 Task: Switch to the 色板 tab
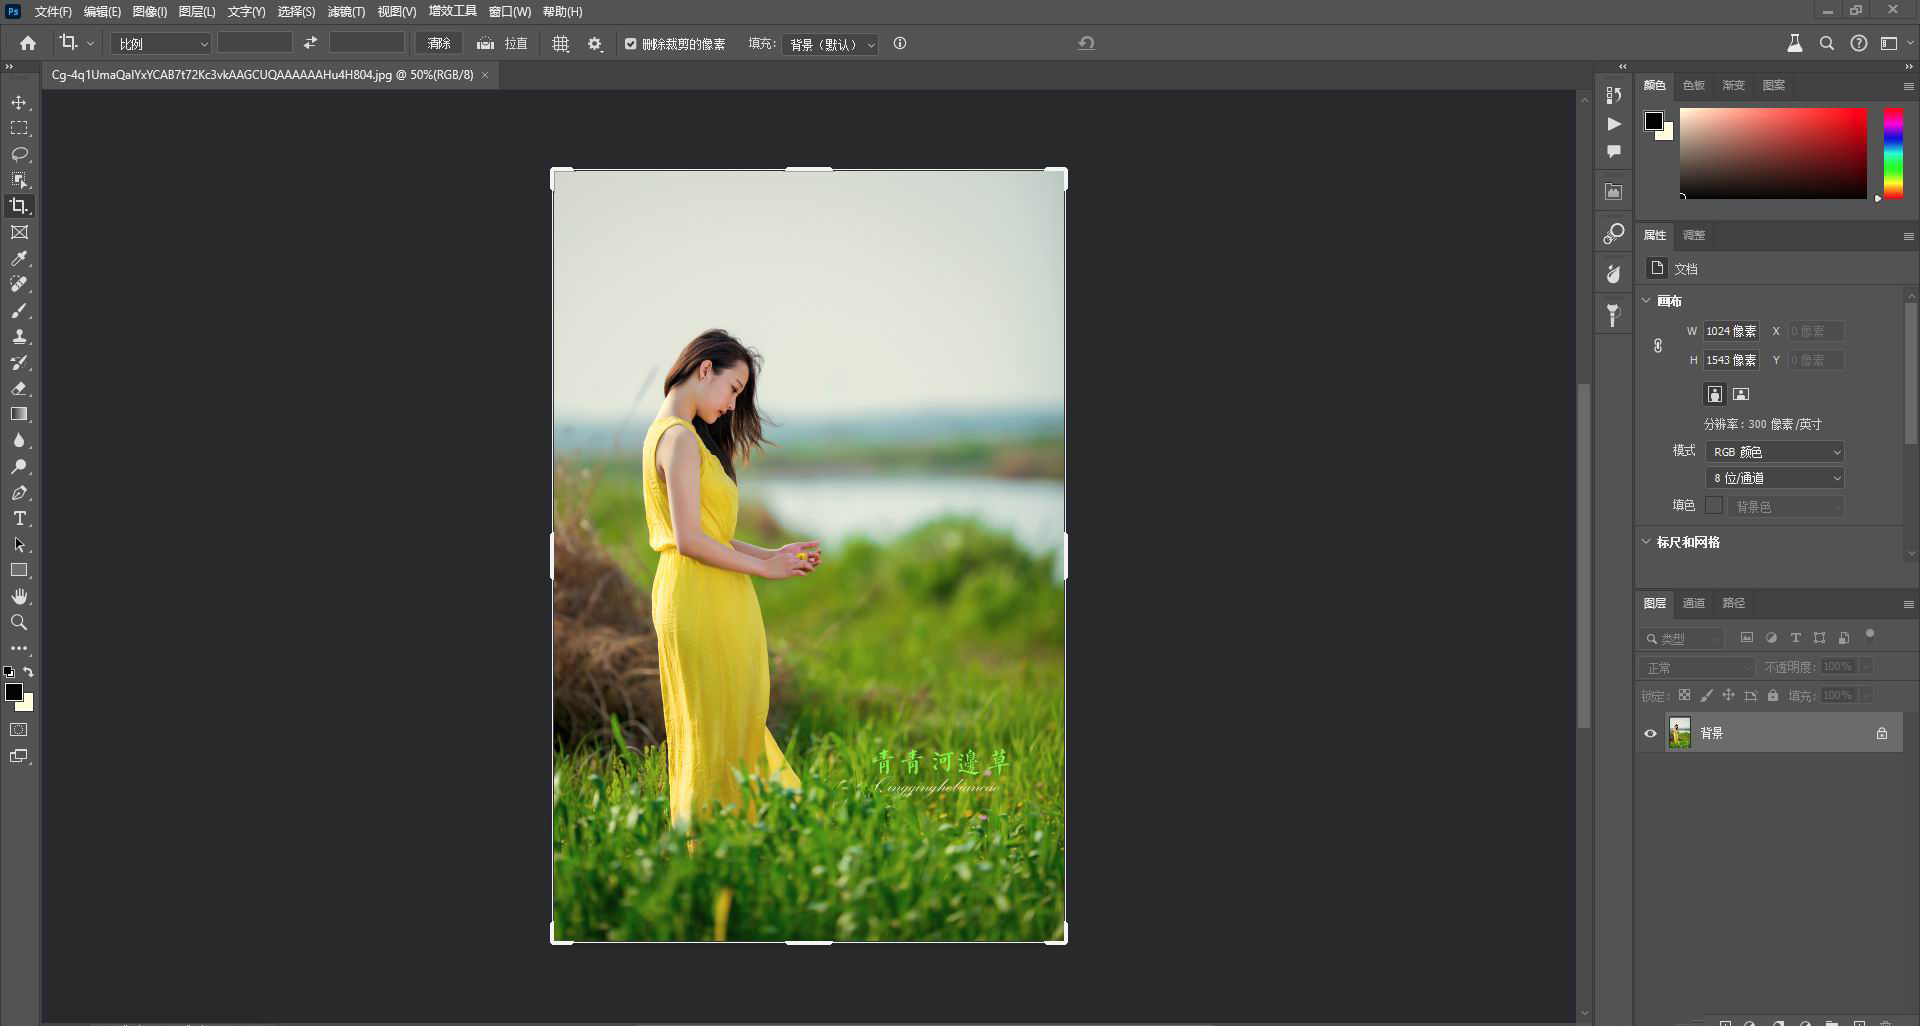pyautogui.click(x=1694, y=86)
